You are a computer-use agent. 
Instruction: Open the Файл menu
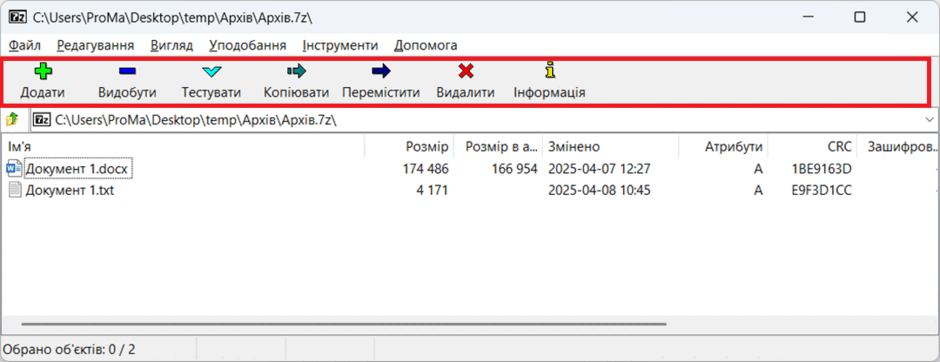coord(25,45)
